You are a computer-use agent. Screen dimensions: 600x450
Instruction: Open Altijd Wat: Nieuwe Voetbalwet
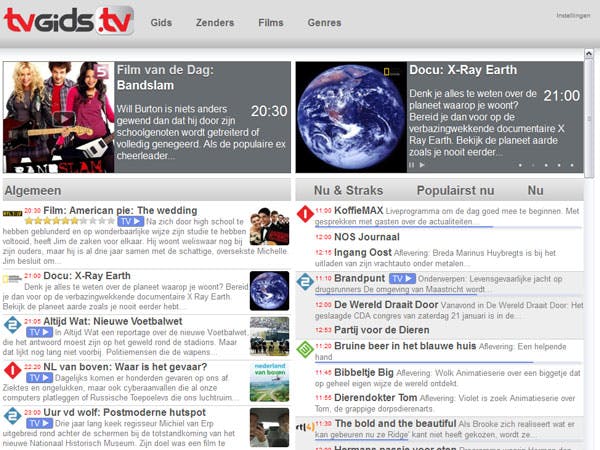[113, 321]
